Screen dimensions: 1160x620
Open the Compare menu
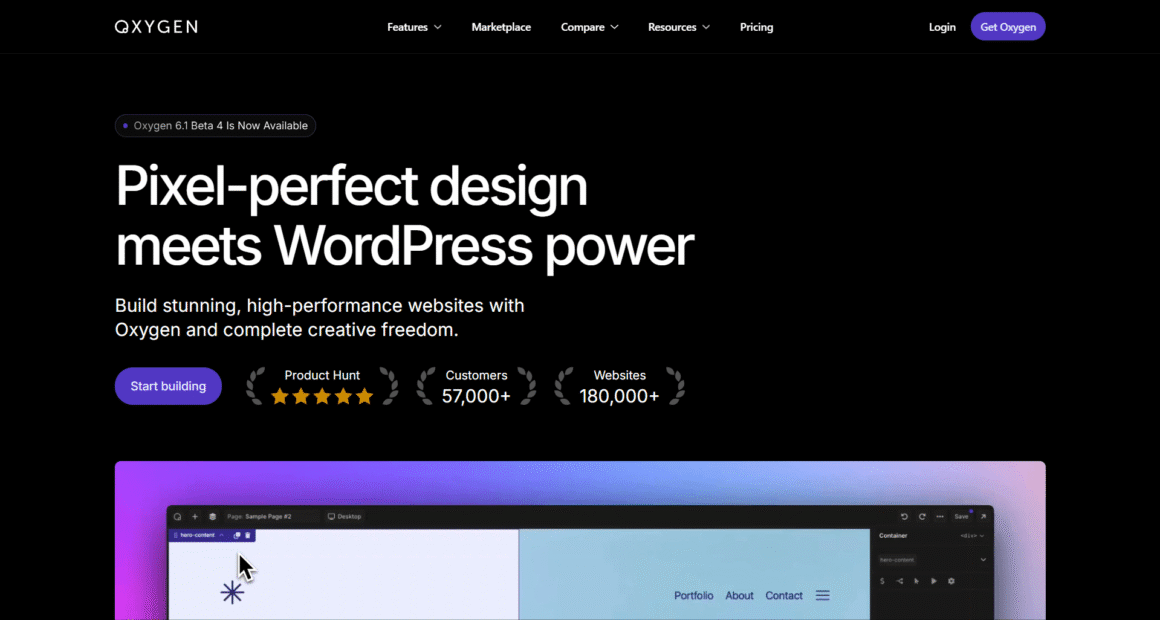[590, 27]
